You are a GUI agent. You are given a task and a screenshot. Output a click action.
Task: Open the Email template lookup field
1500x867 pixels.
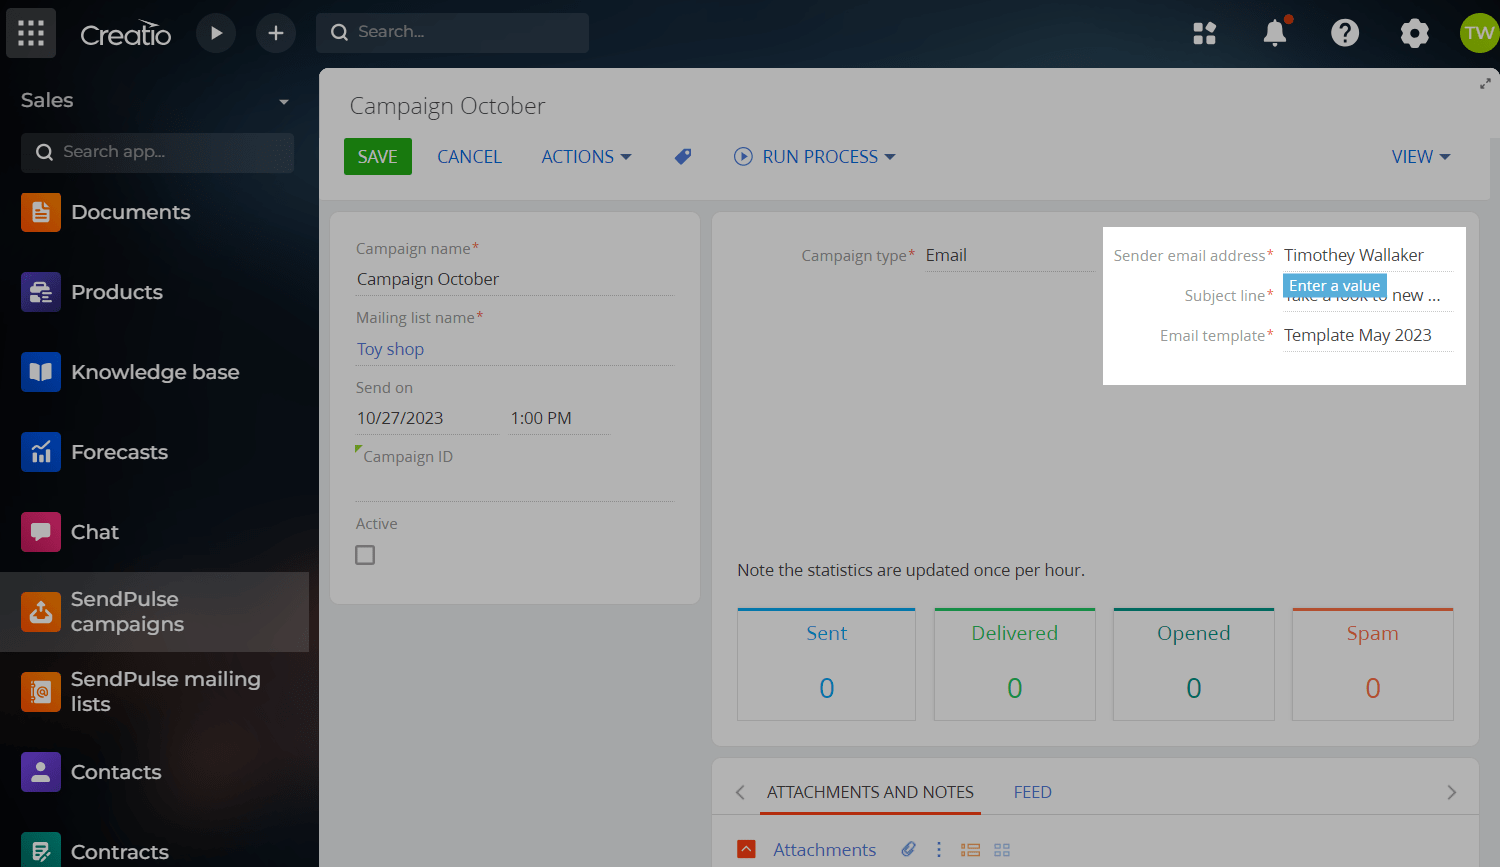point(1368,336)
